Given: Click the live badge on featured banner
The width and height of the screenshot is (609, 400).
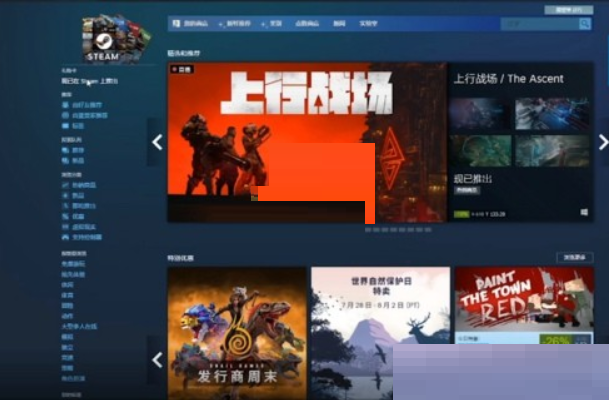Looking at the screenshot, I should (182, 70).
